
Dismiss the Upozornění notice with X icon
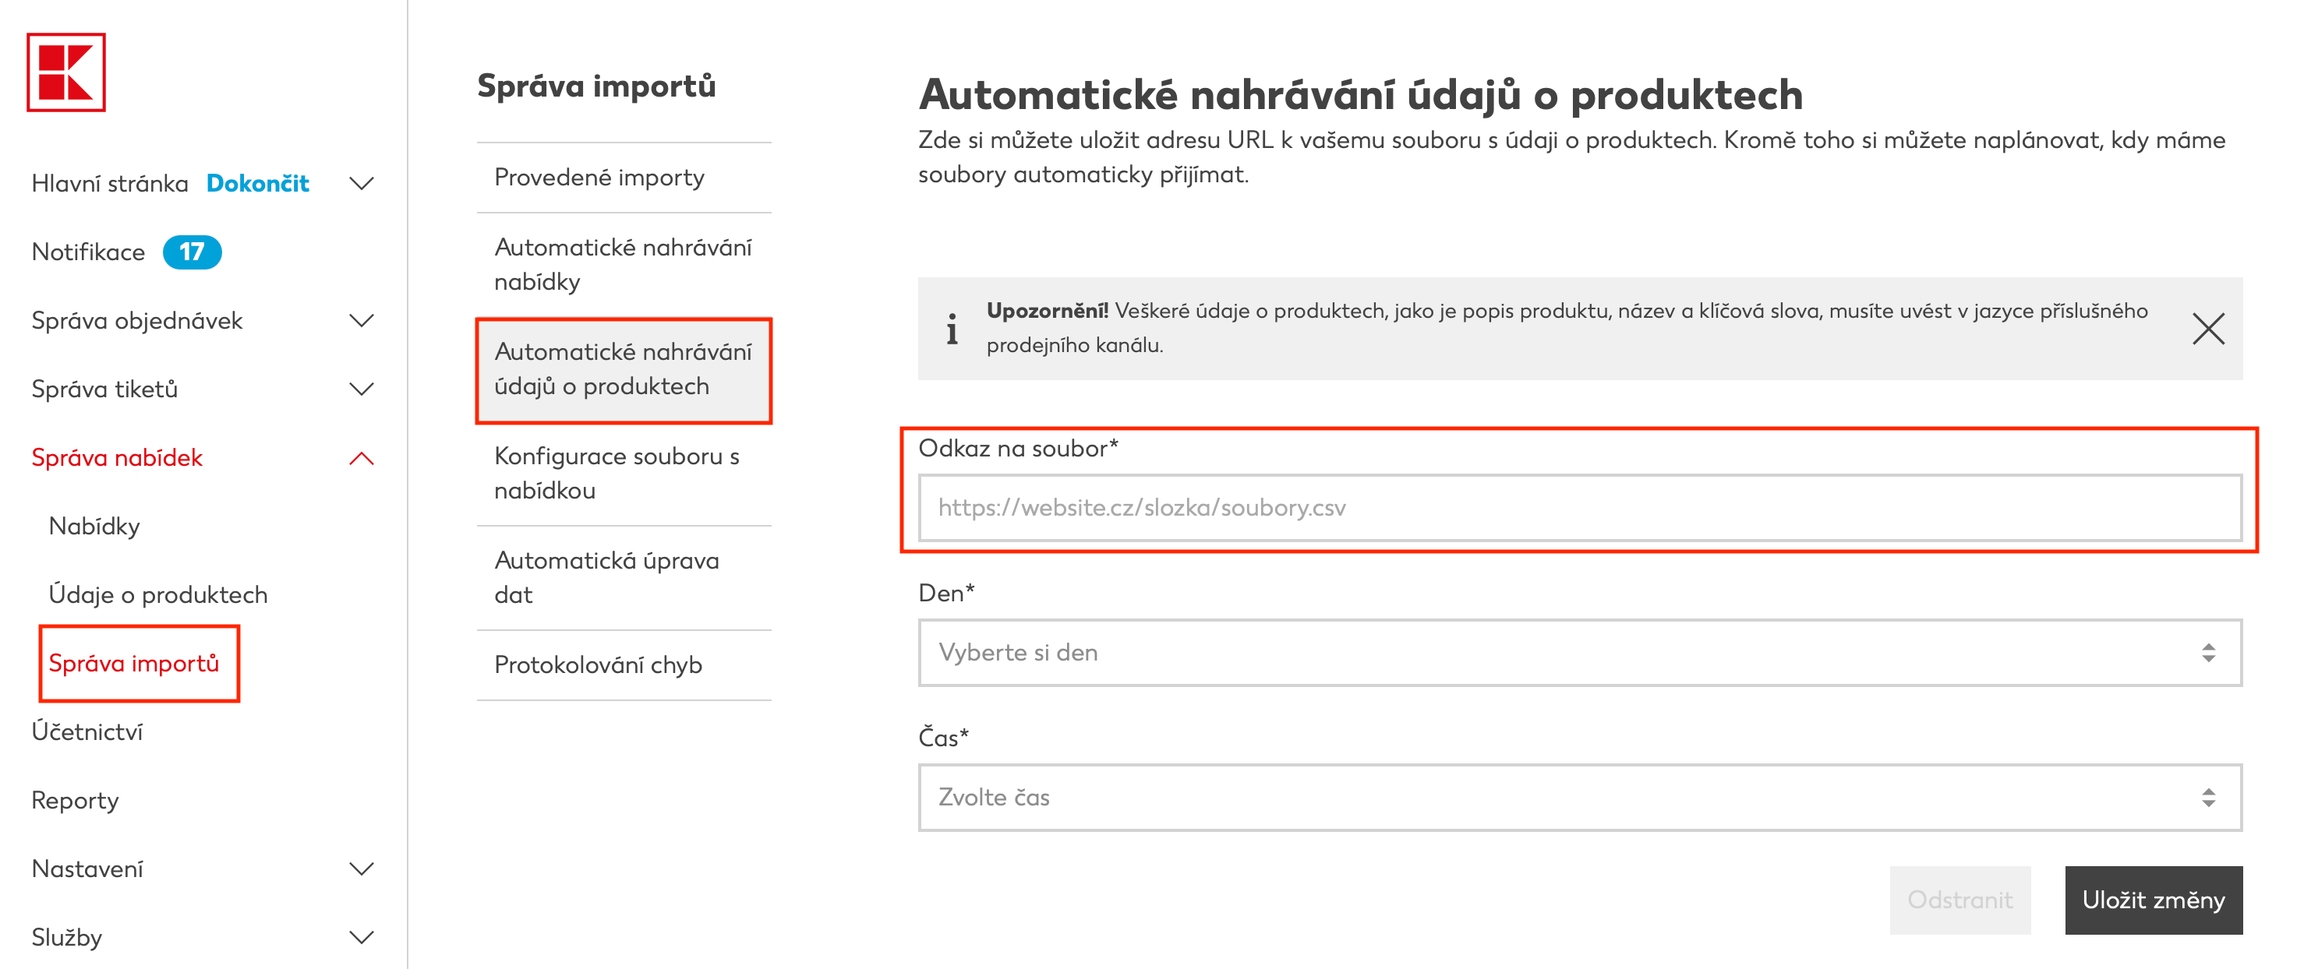pos(2208,329)
